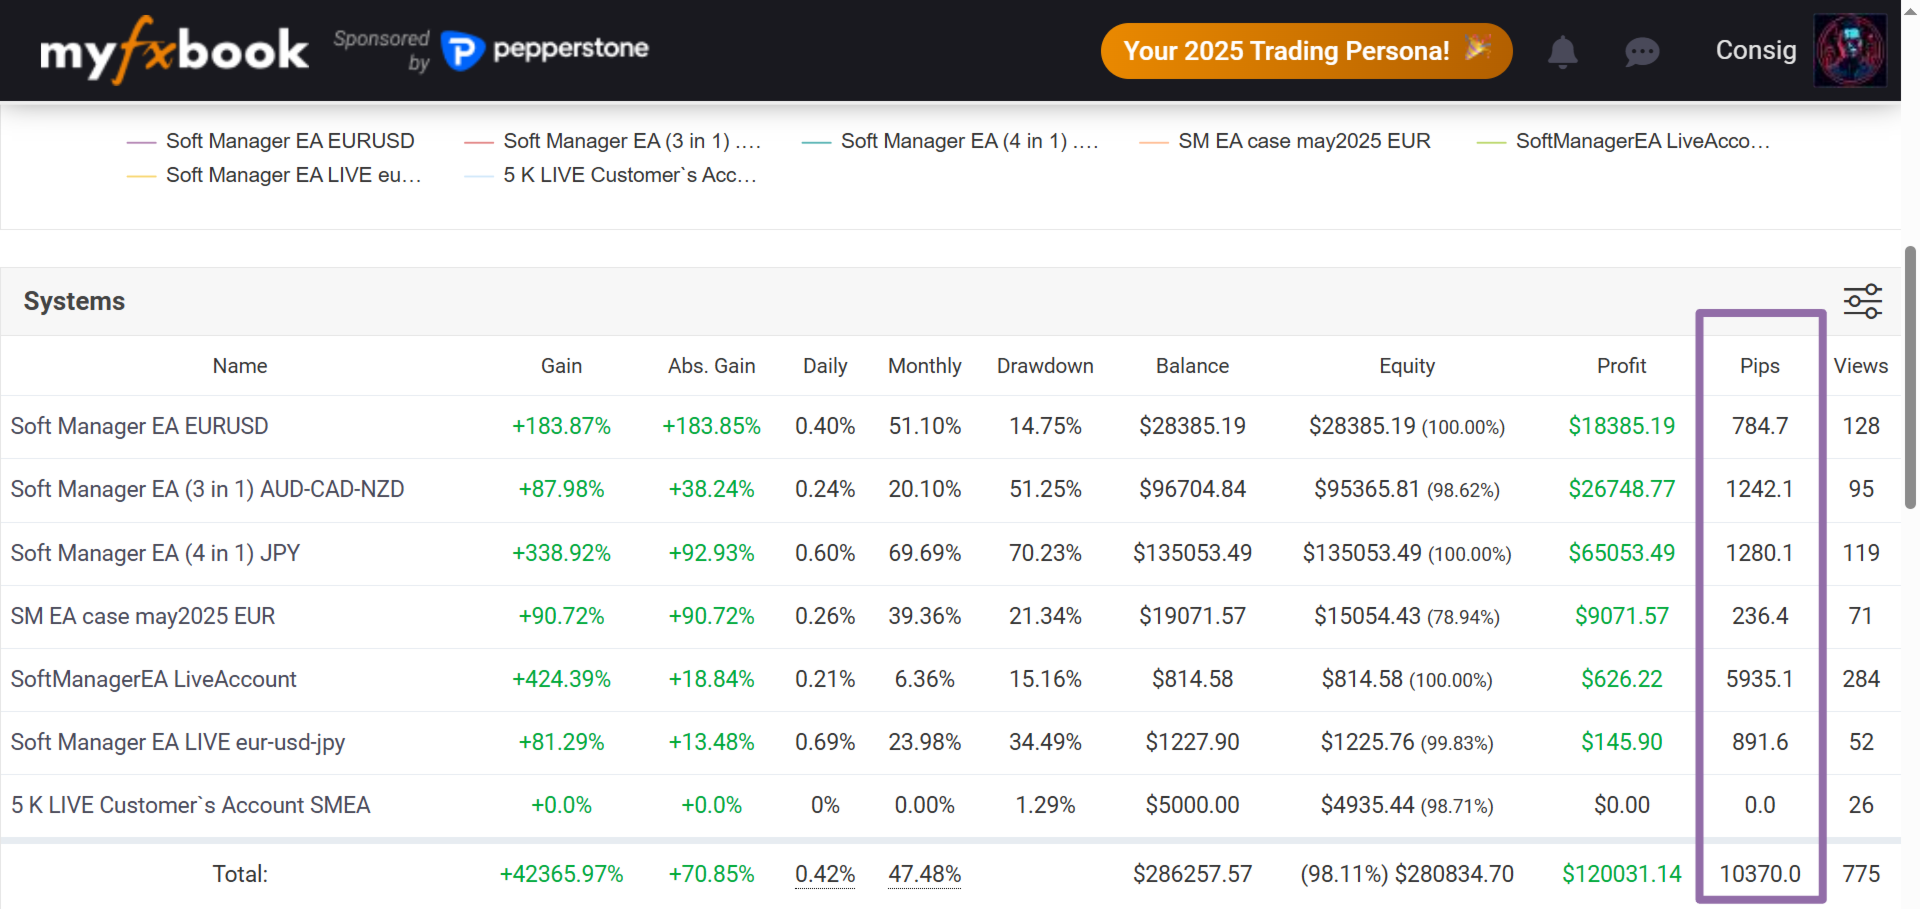Open the SoftManagerEA LiveAccount system link
Screen dimensions: 1920x909
pos(153,679)
